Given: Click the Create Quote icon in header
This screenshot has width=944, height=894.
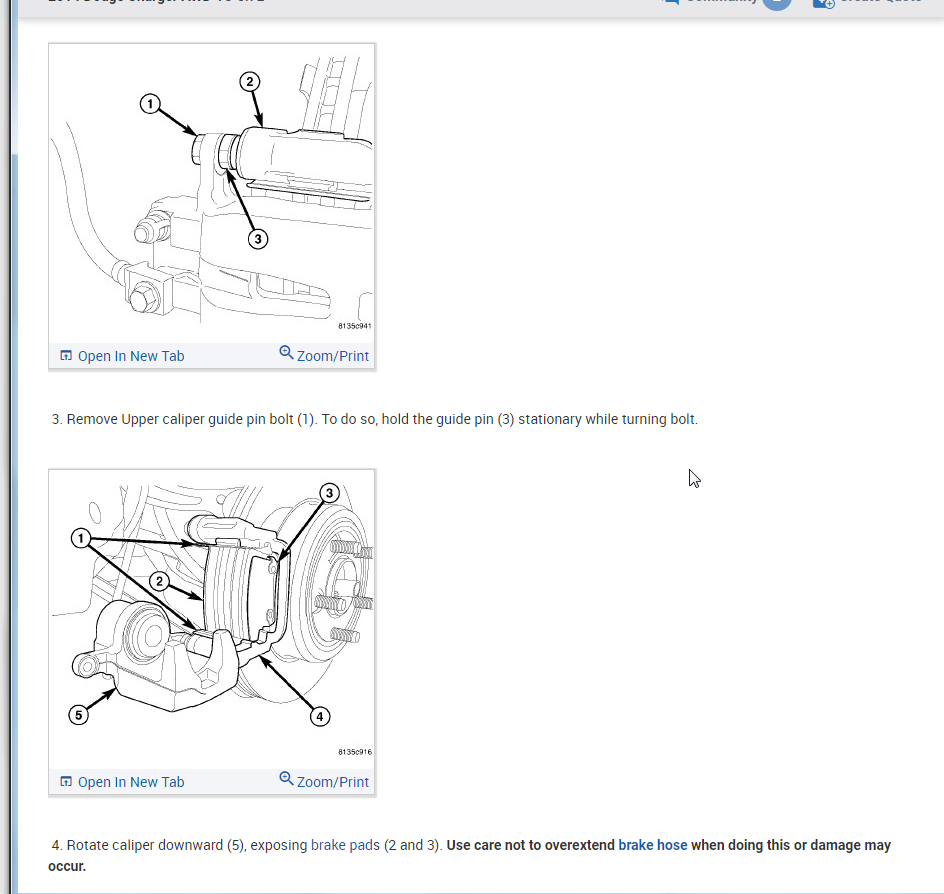Looking at the screenshot, I should click(x=823, y=3).
